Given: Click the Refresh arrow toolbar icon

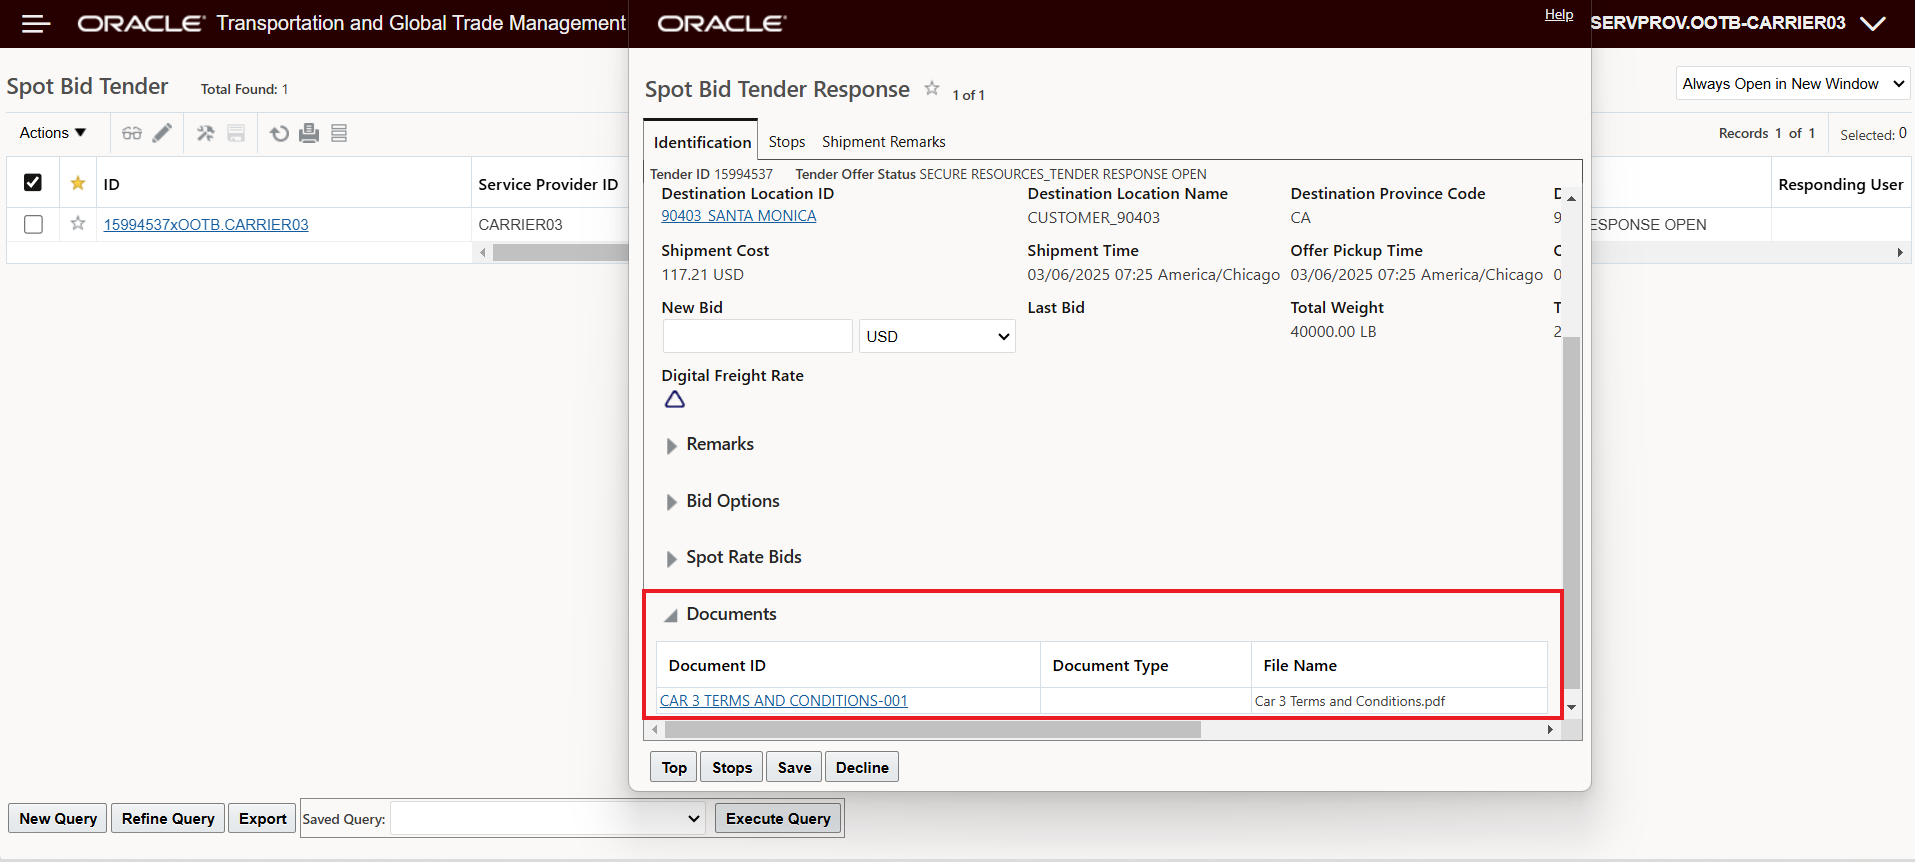Looking at the screenshot, I should tap(280, 133).
